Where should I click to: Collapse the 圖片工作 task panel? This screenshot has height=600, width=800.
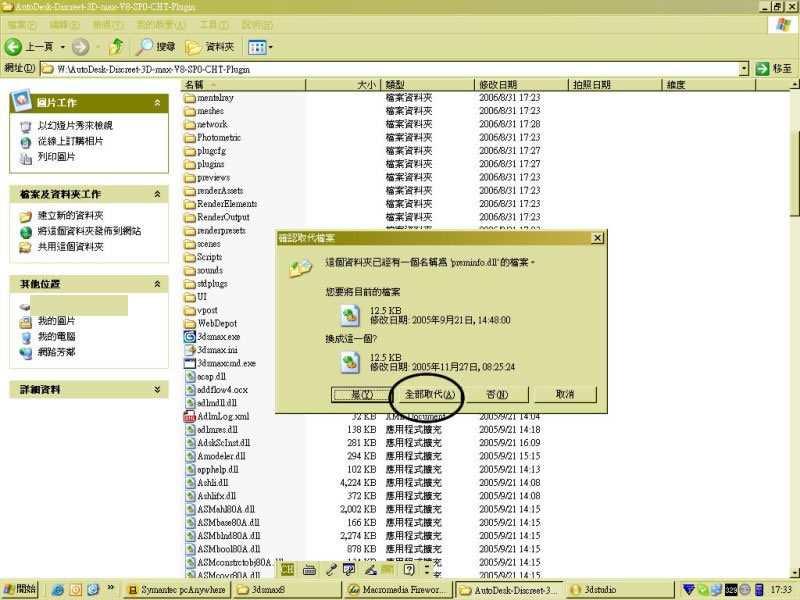pyautogui.click(x=157, y=103)
